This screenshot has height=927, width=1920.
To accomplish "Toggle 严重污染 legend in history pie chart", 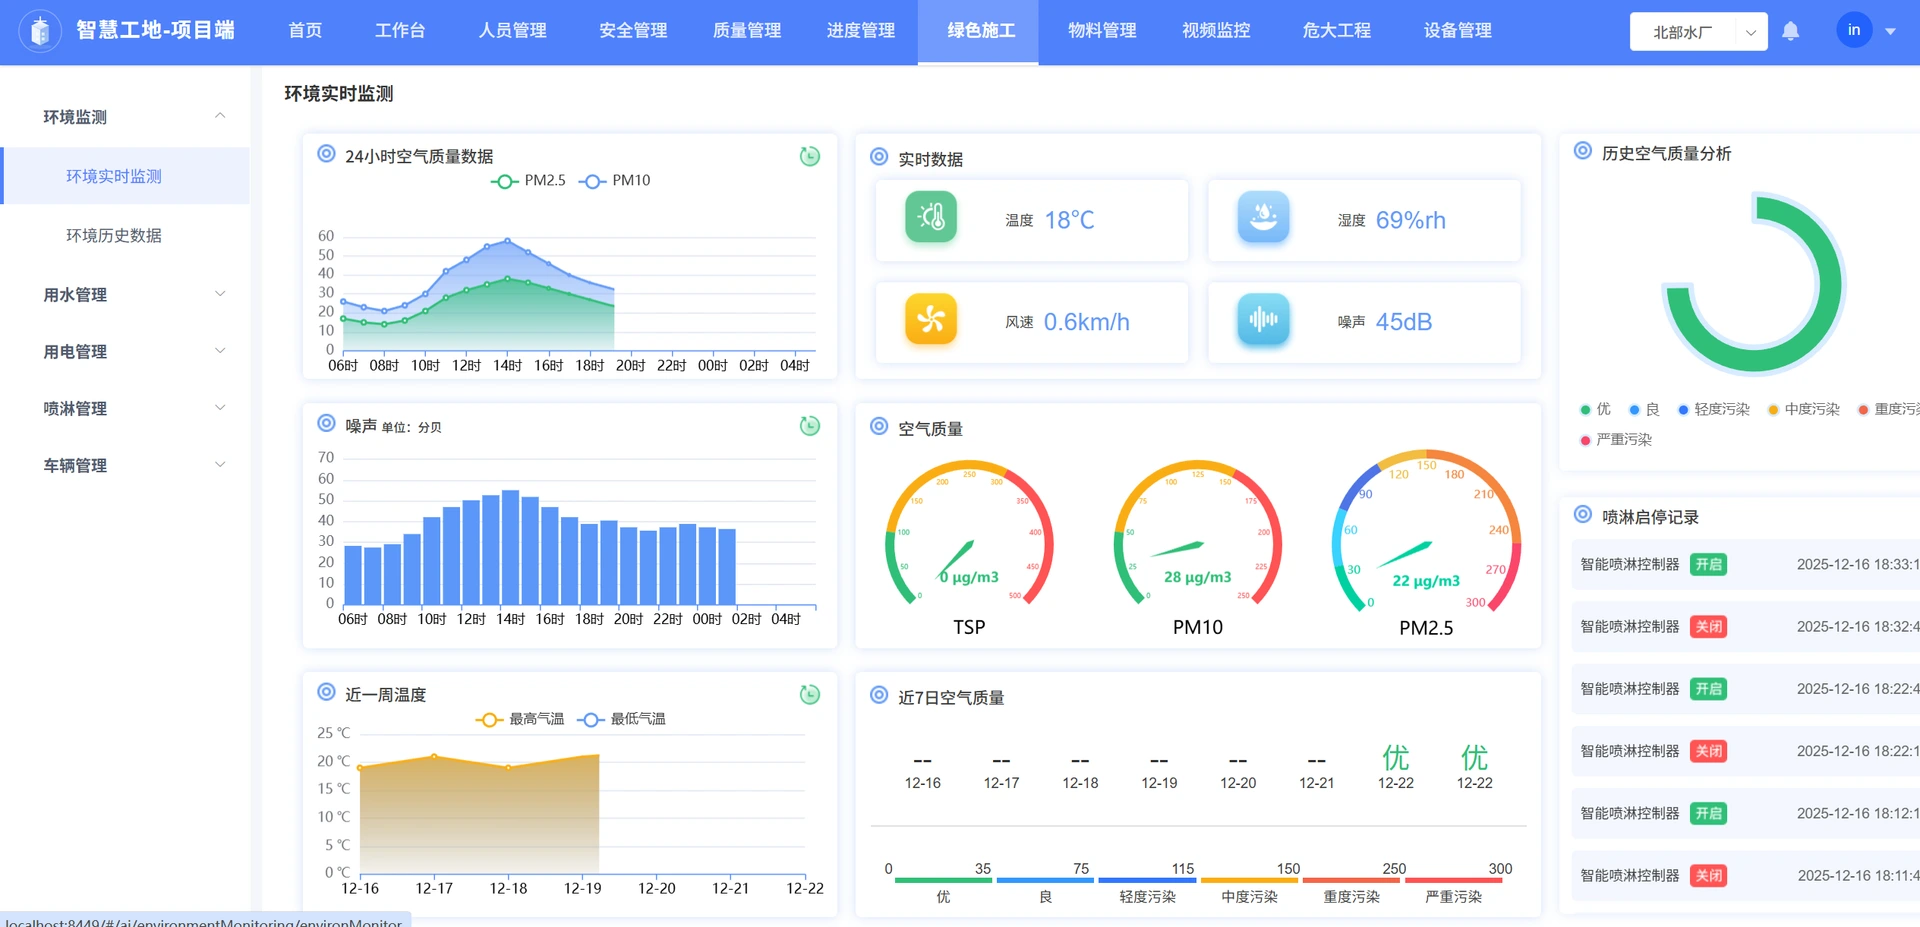I will [1616, 440].
